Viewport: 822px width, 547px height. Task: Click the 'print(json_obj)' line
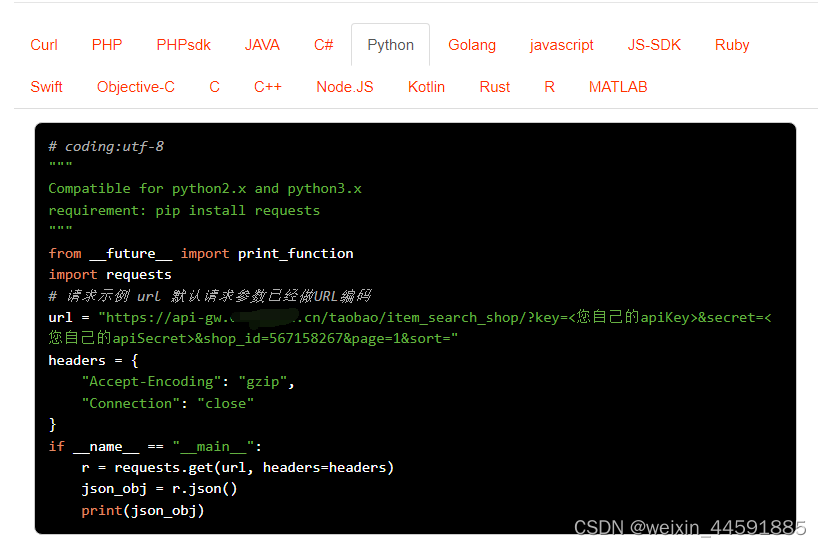(143, 511)
